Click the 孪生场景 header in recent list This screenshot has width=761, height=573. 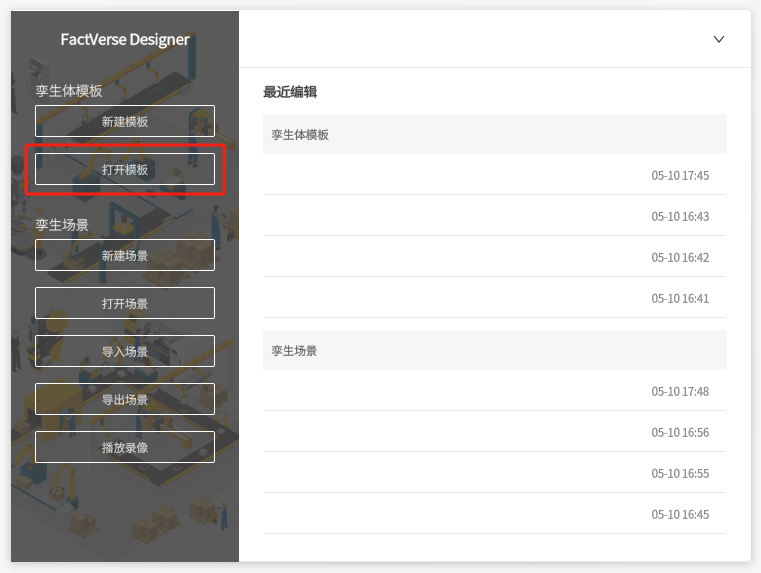295,351
